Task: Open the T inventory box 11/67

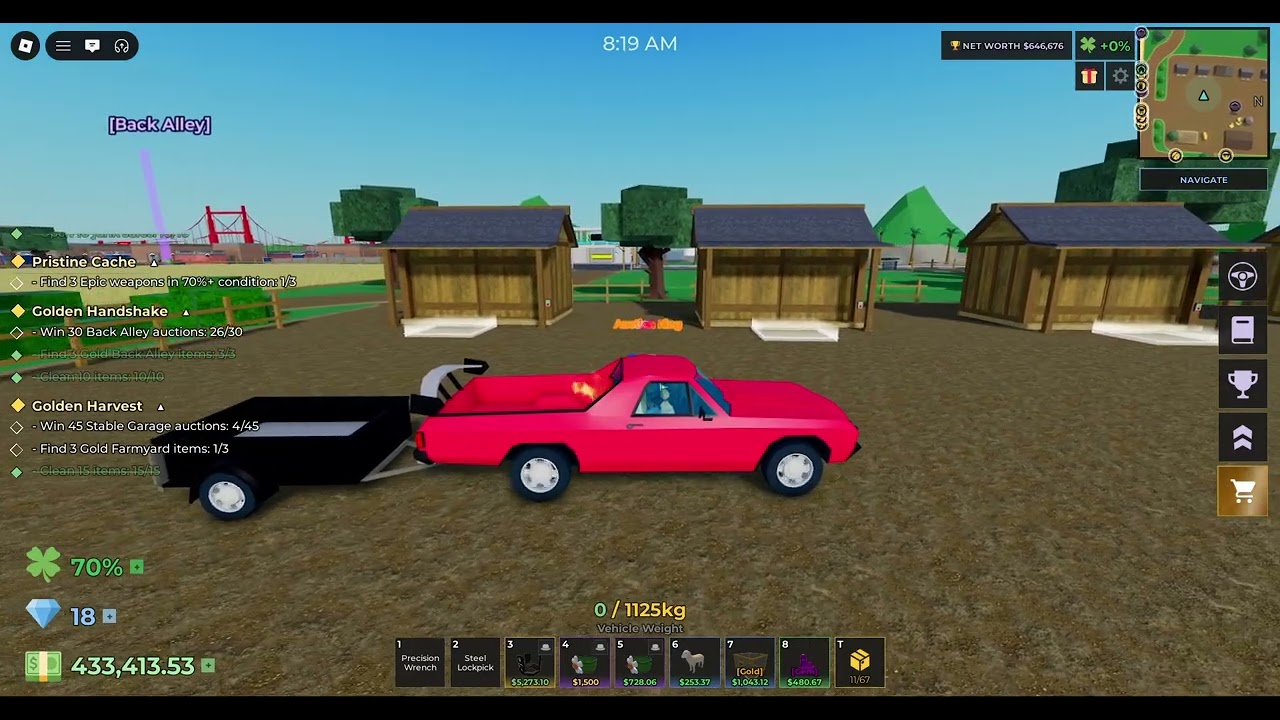Action: (x=860, y=663)
